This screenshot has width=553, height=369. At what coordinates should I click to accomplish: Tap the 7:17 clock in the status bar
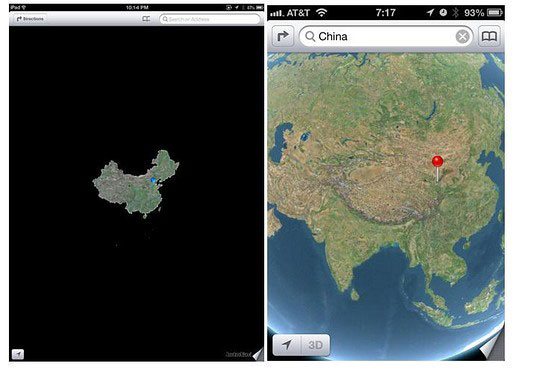coord(385,13)
